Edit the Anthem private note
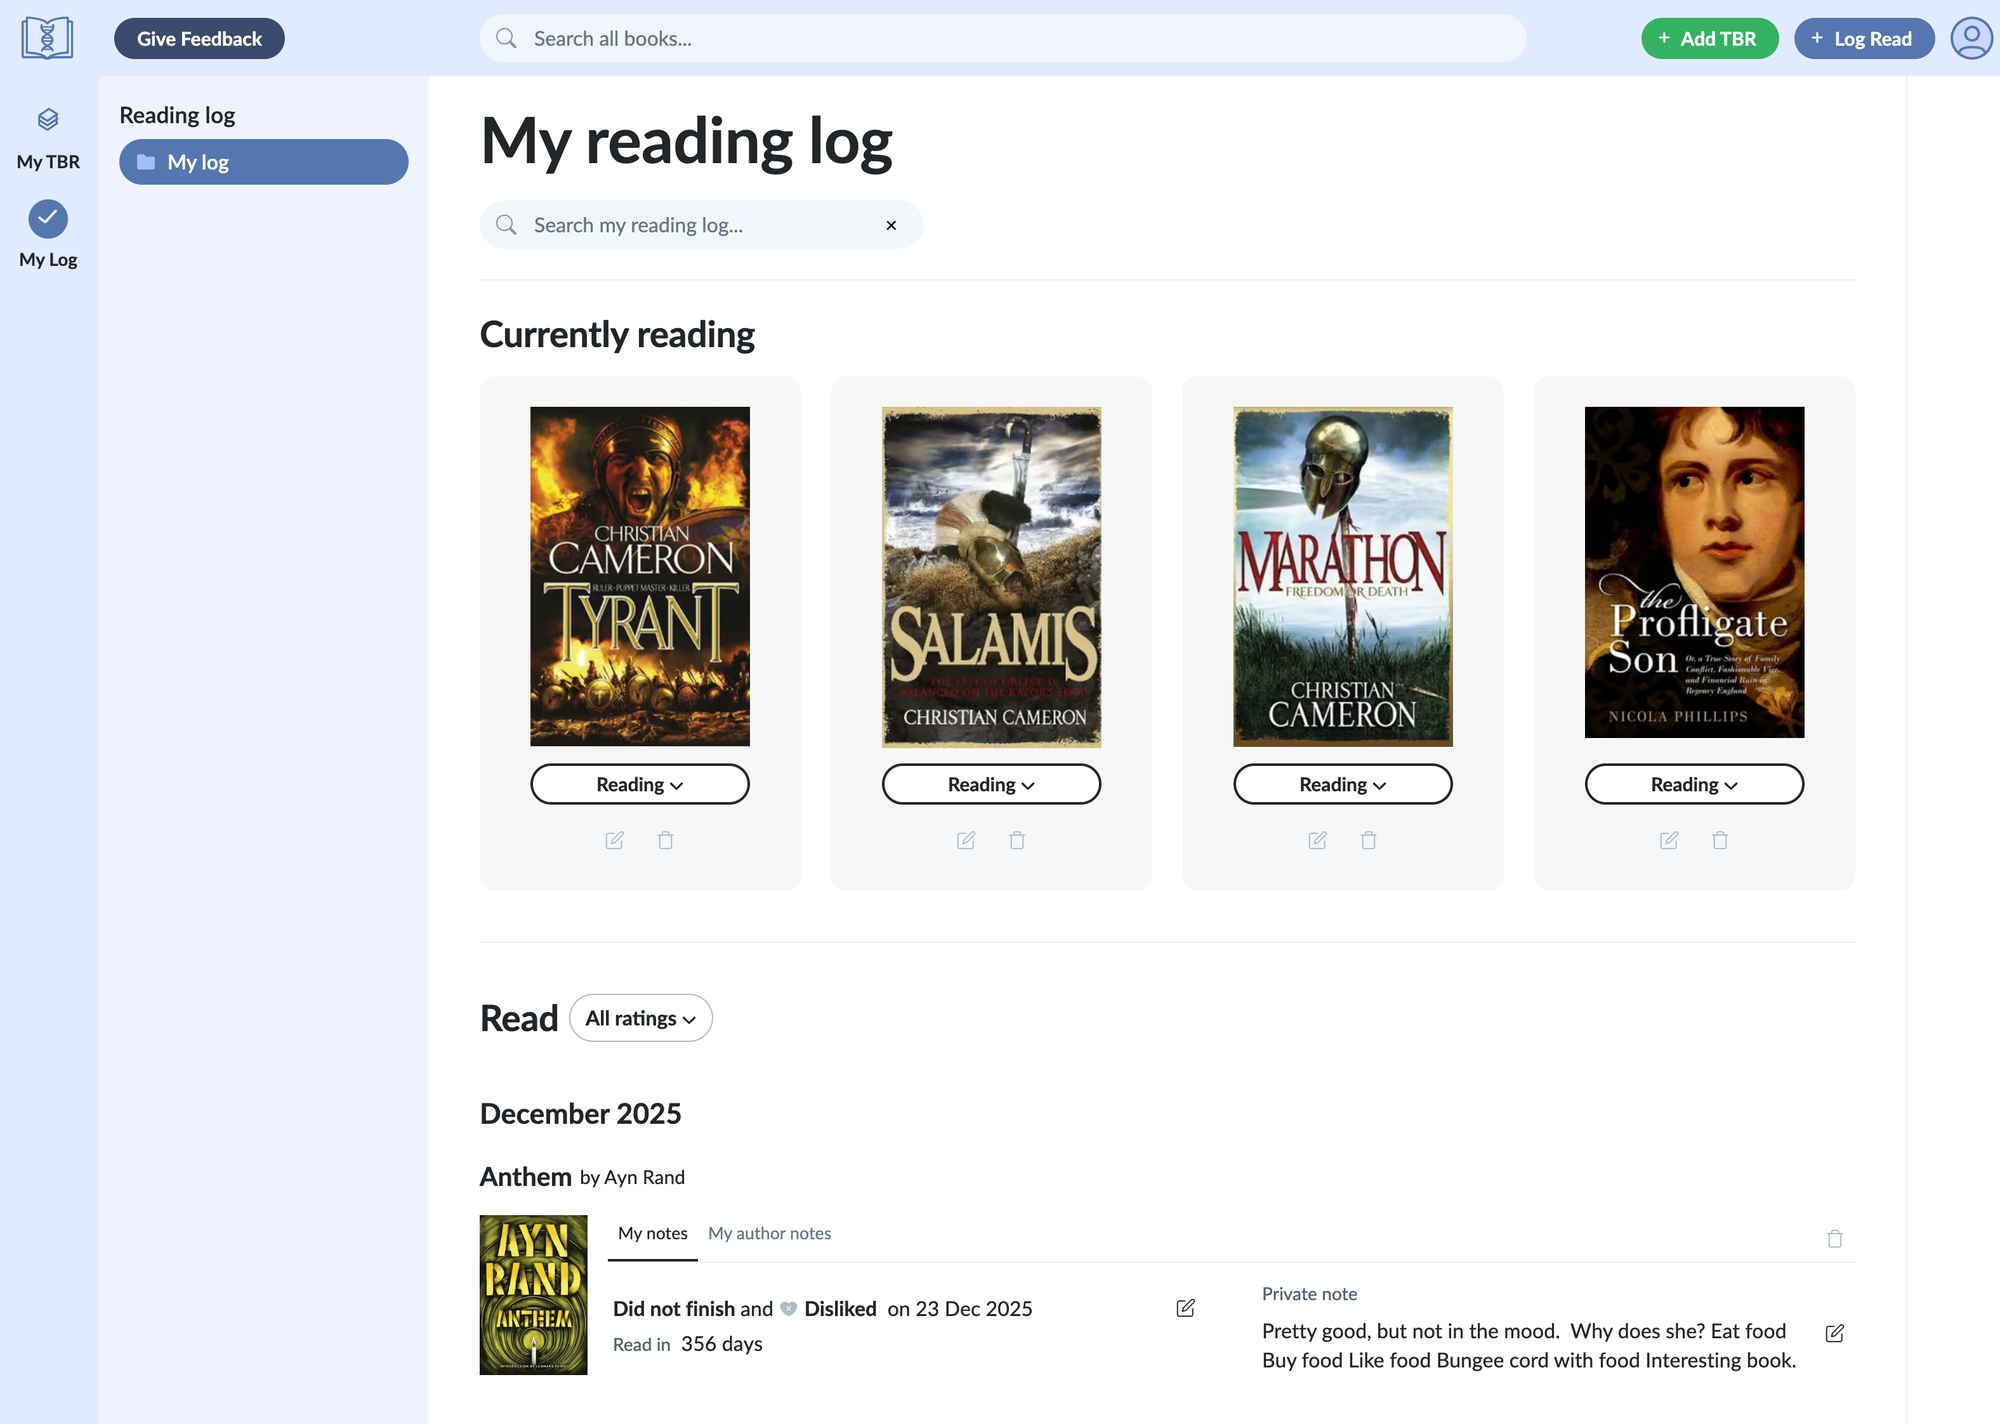2000x1424 pixels. pos(1834,1333)
